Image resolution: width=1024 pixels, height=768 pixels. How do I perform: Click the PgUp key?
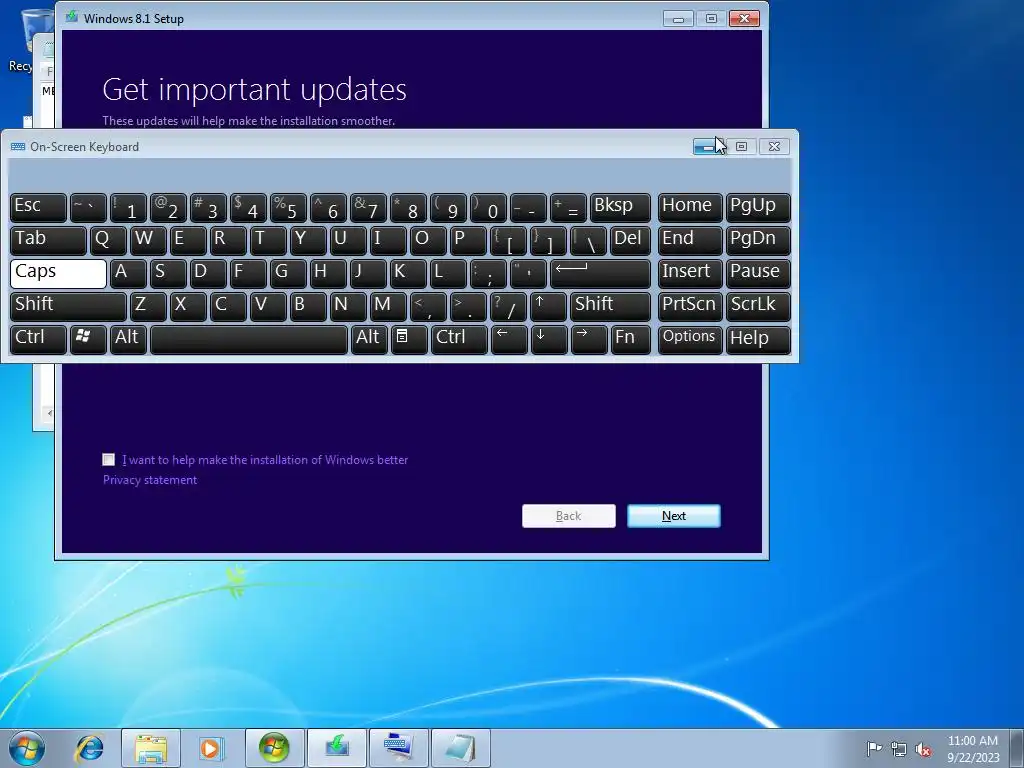pos(758,207)
